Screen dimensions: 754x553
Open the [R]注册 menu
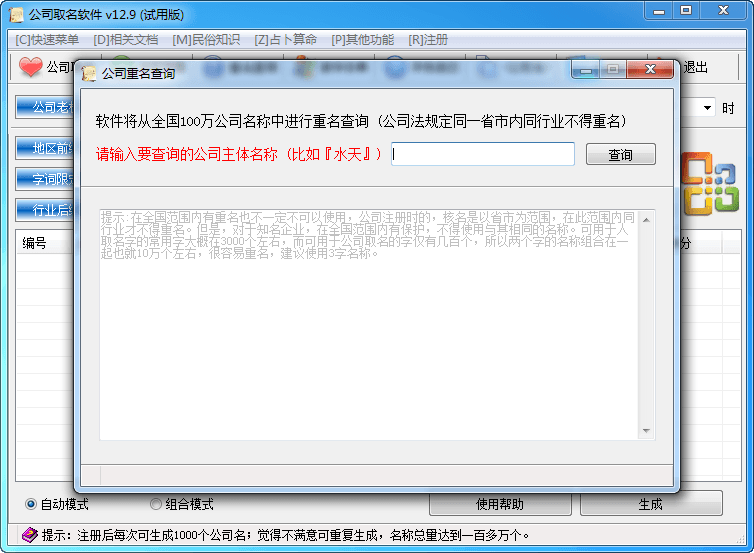coord(428,40)
